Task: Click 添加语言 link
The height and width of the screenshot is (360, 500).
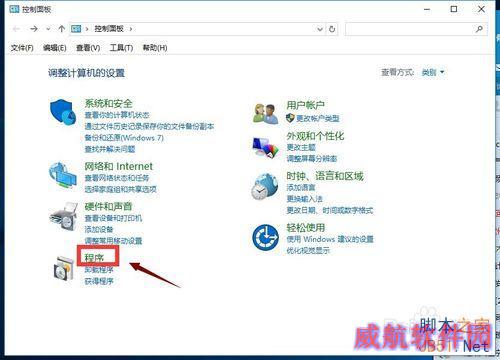Action: click(301, 187)
